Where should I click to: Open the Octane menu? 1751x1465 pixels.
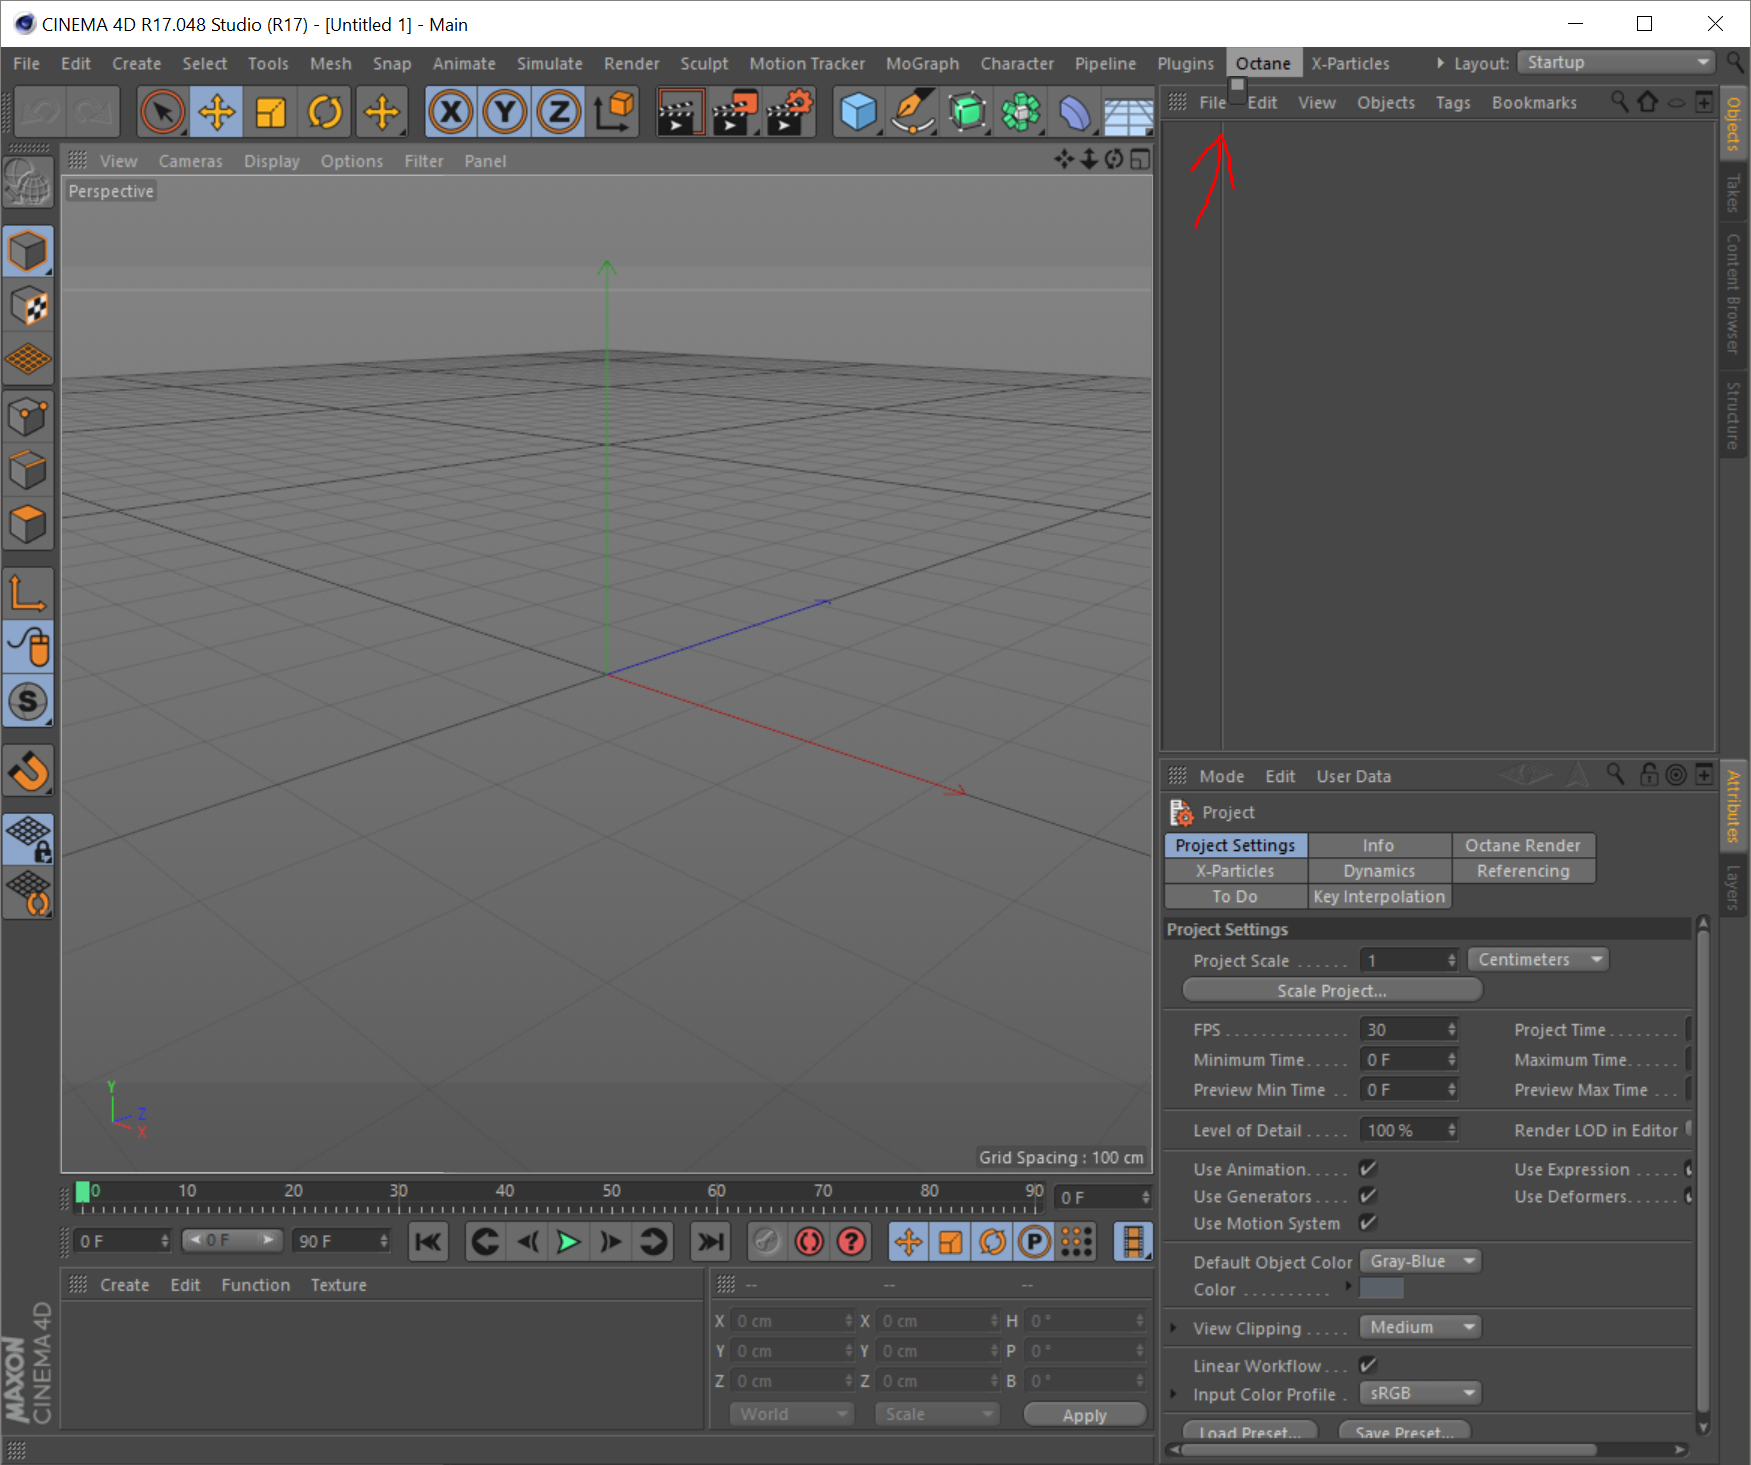pyautogui.click(x=1263, y=63)
